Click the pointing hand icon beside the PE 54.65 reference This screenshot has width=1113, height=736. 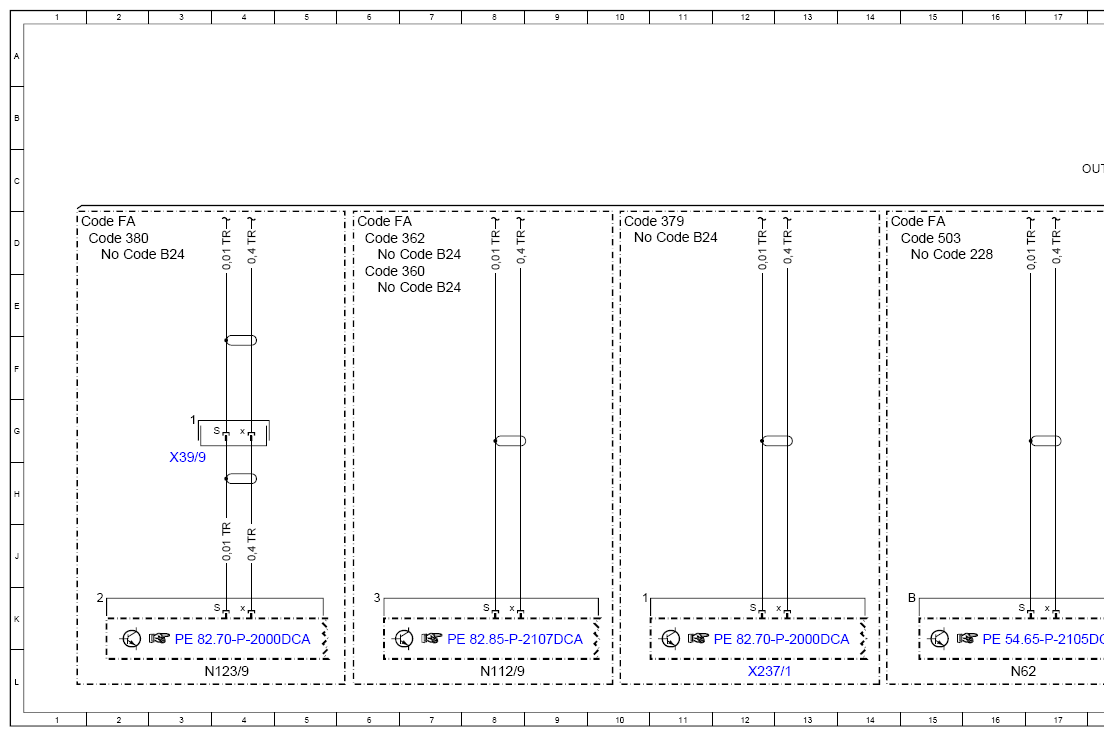pos(967,639)
